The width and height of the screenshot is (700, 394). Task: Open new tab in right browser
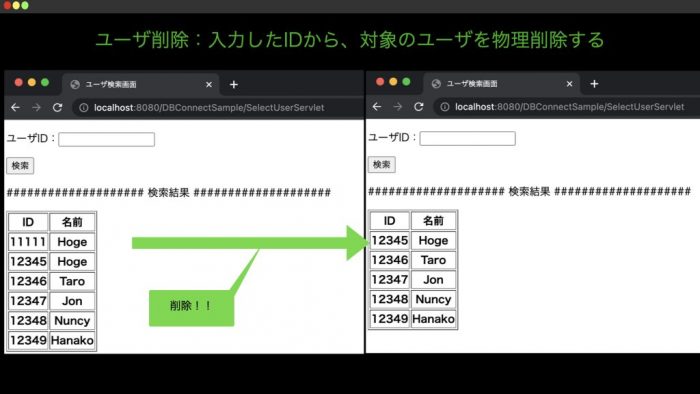click(x=594, y=83)
